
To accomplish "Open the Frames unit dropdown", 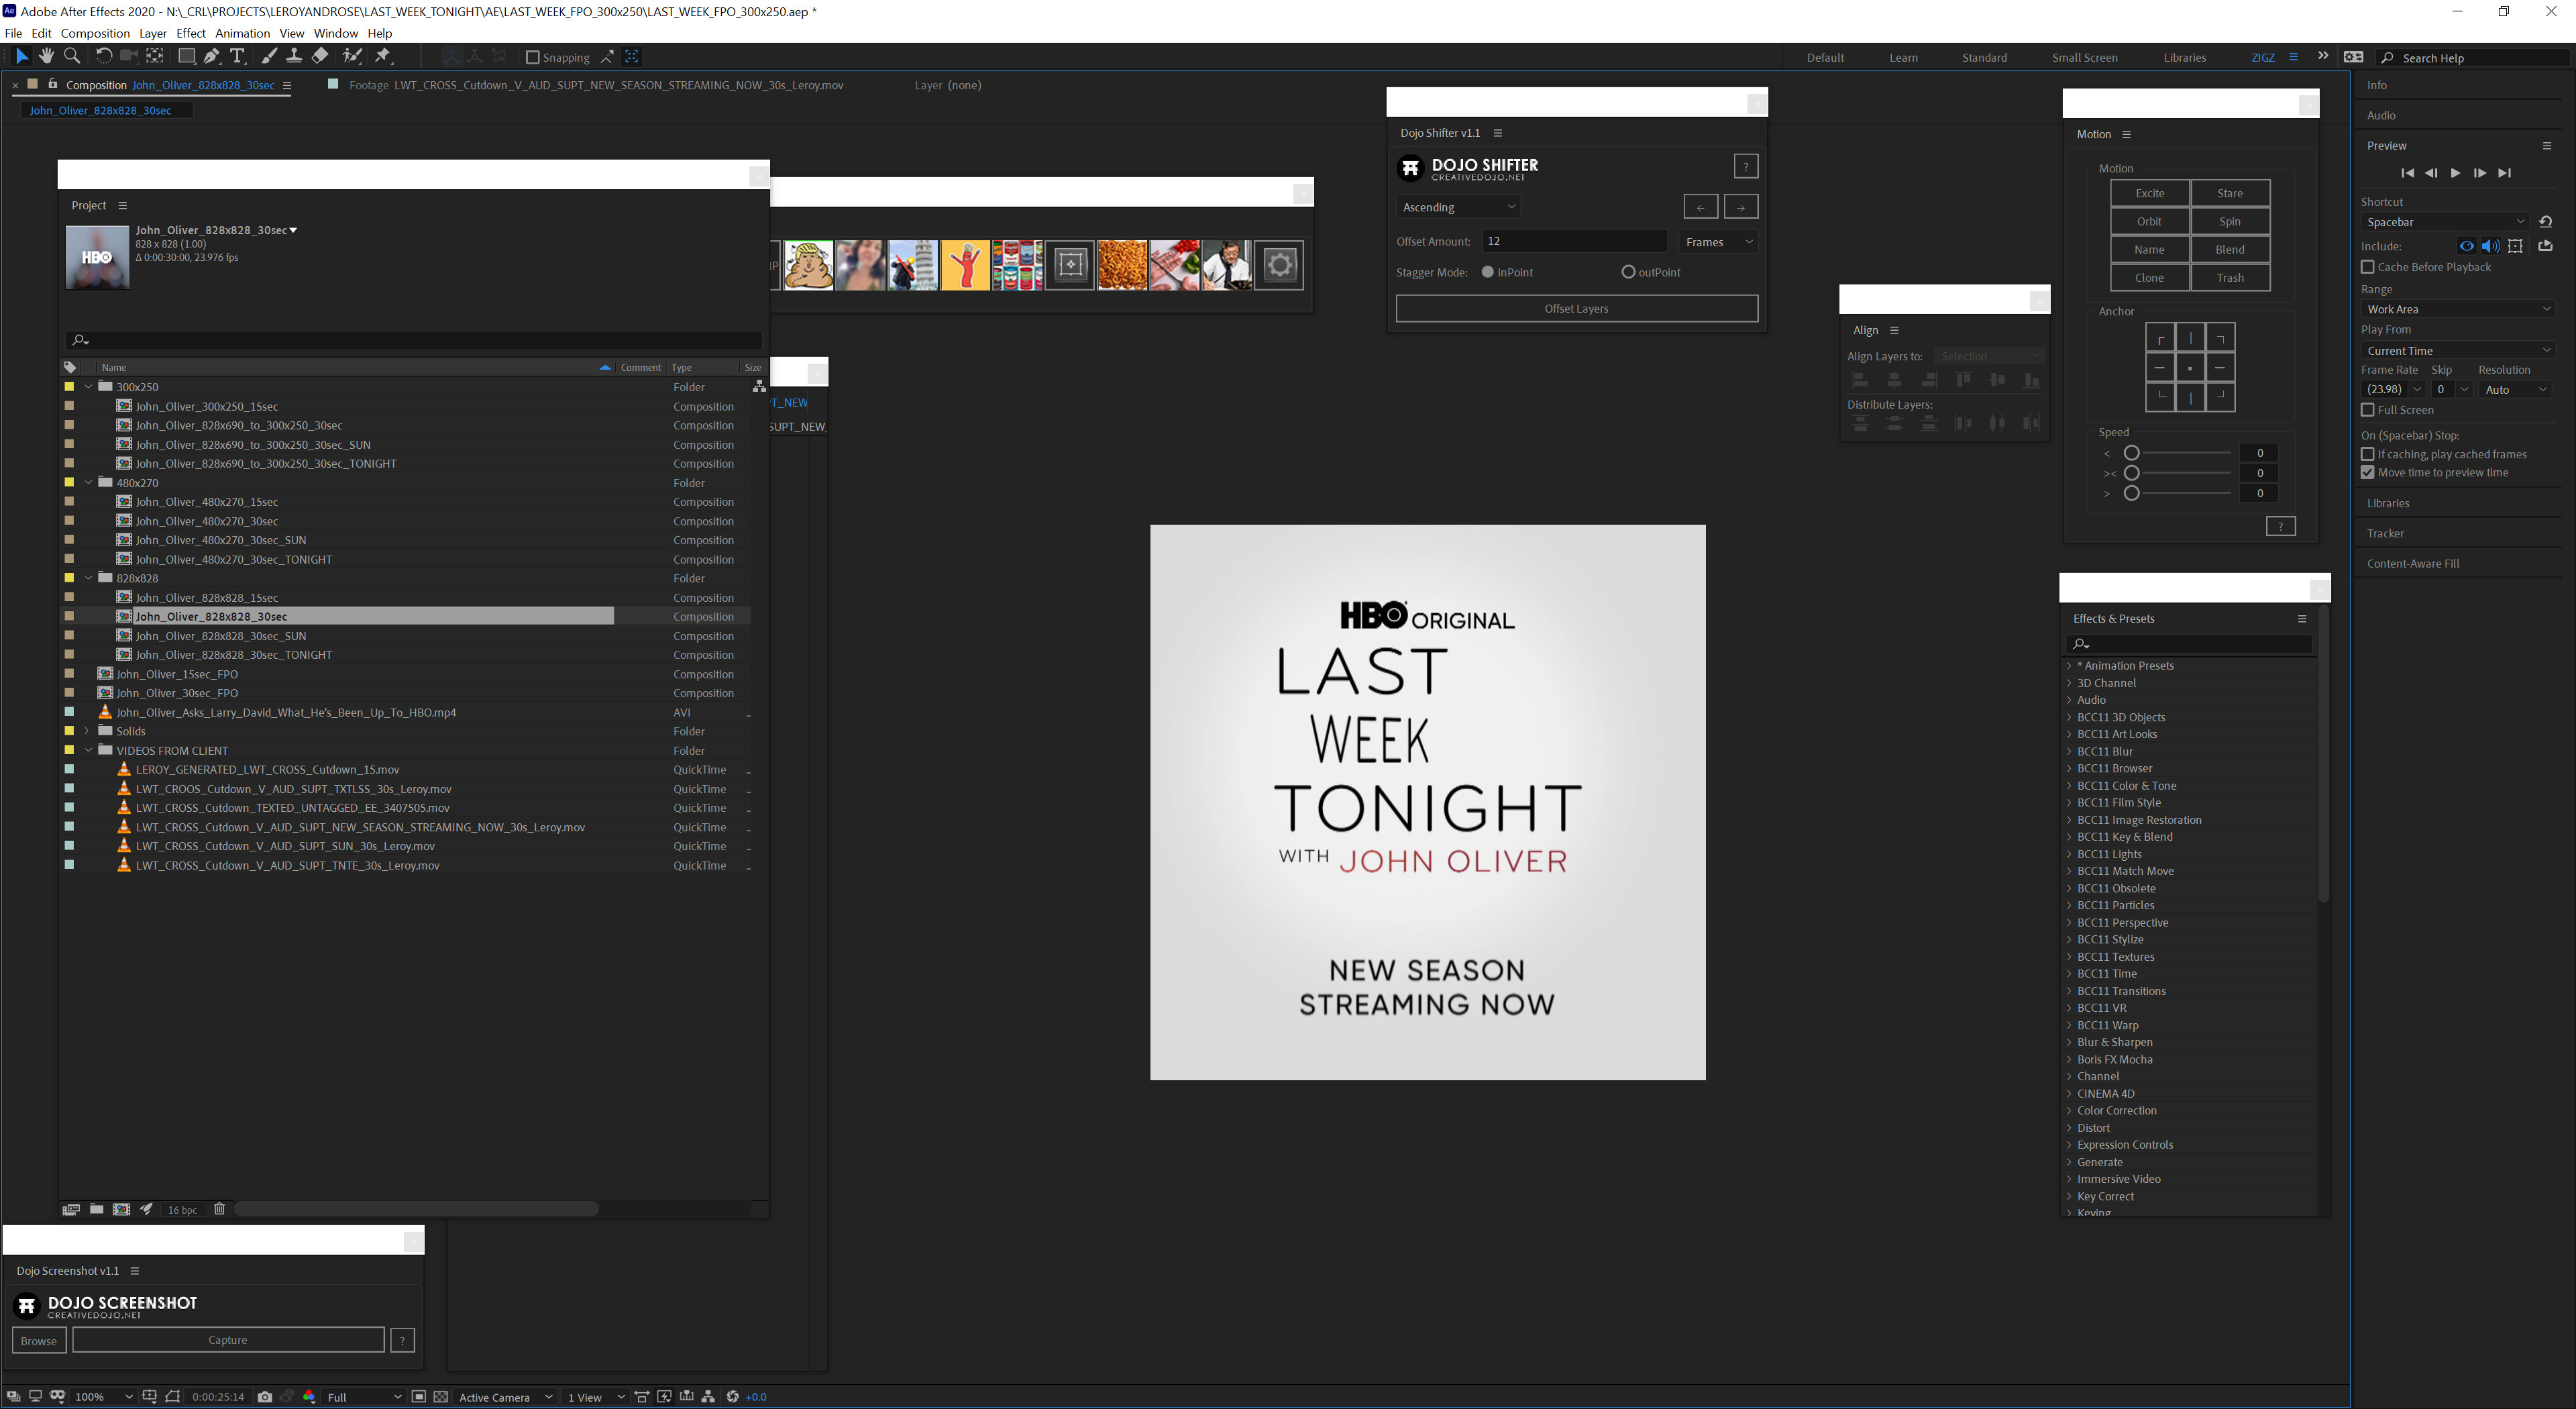I will pyautogui.click(x=1718, y=242).
